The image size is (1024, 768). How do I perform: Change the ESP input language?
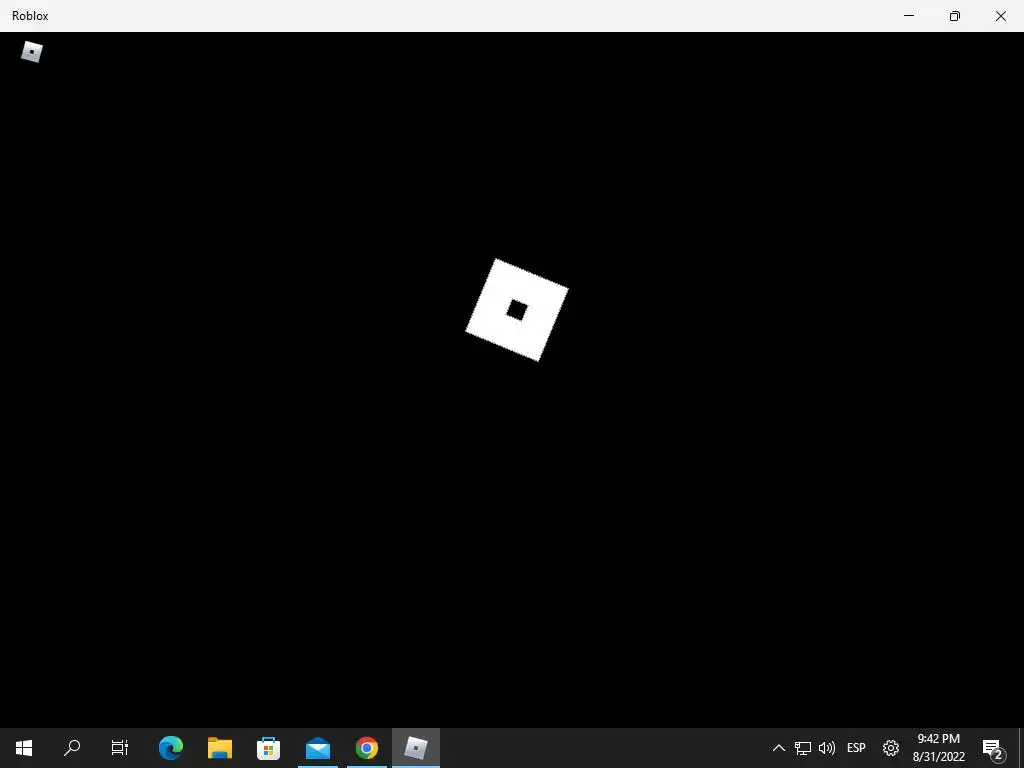(856, 748)
